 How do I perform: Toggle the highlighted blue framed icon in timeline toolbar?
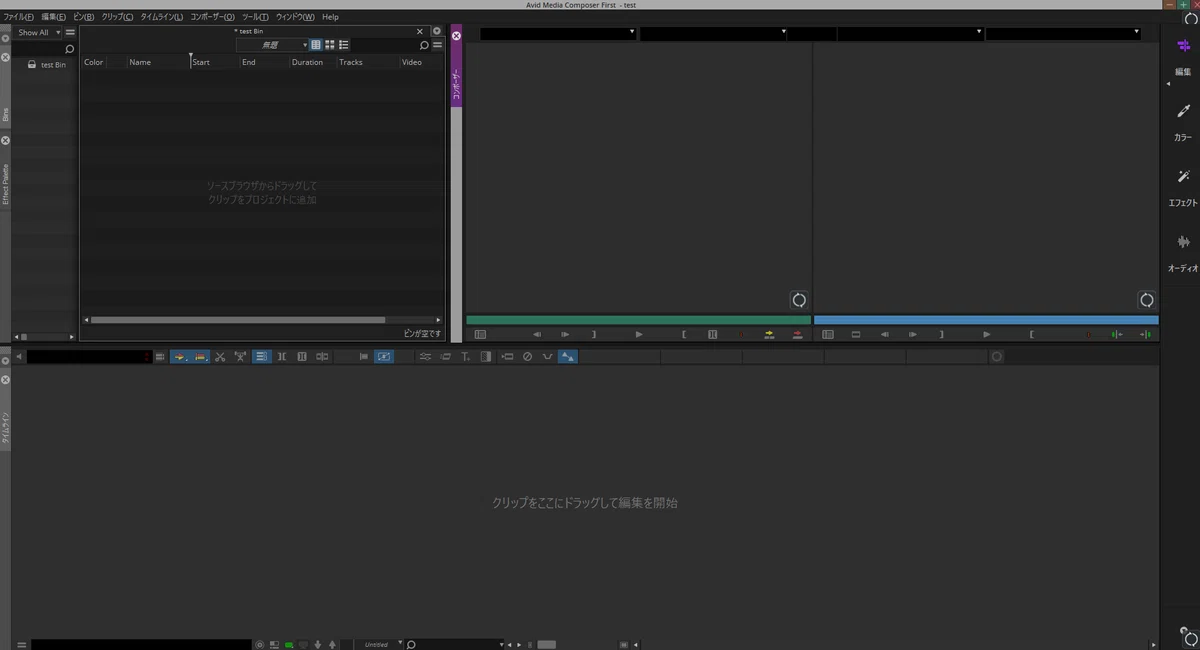(x=384, y=357)
